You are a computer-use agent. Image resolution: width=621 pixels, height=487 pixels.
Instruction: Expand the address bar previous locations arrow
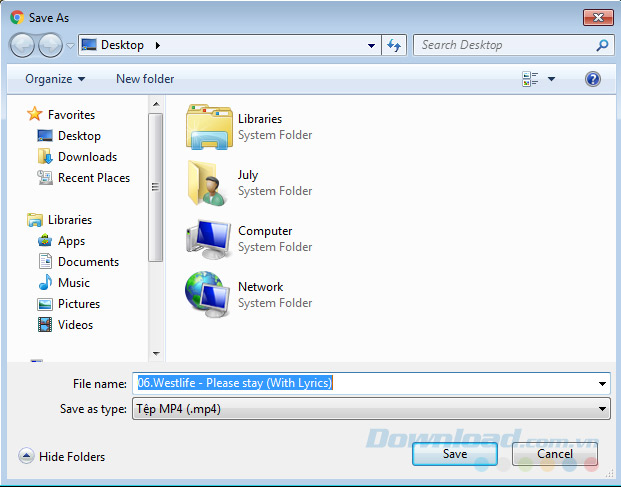pos(371,46)
